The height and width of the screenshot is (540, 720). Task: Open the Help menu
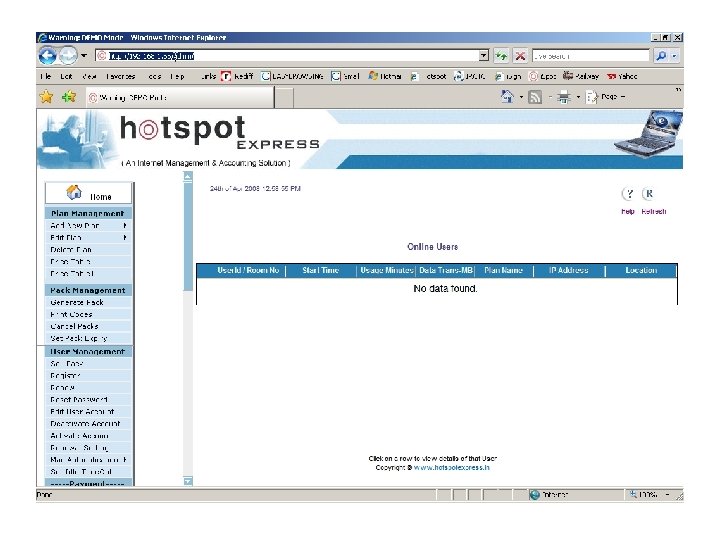177,76
